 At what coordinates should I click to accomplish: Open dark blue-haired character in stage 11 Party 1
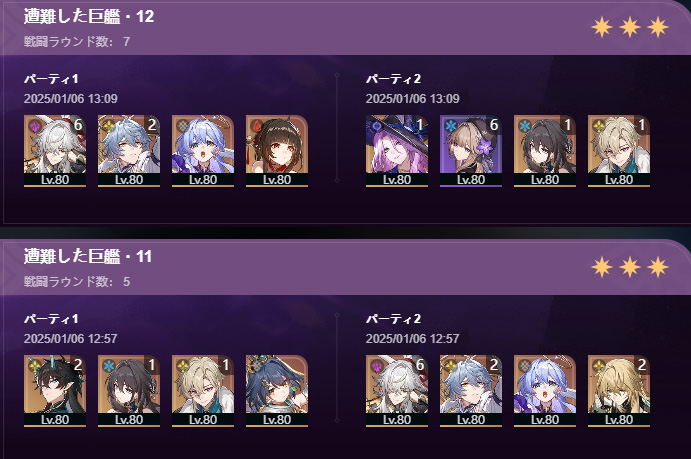277,391
